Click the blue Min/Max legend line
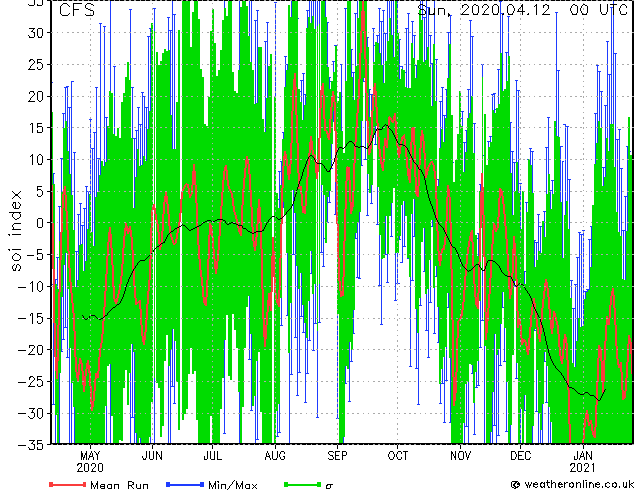This screenshot has height=490, width=634. click(185, 484)
